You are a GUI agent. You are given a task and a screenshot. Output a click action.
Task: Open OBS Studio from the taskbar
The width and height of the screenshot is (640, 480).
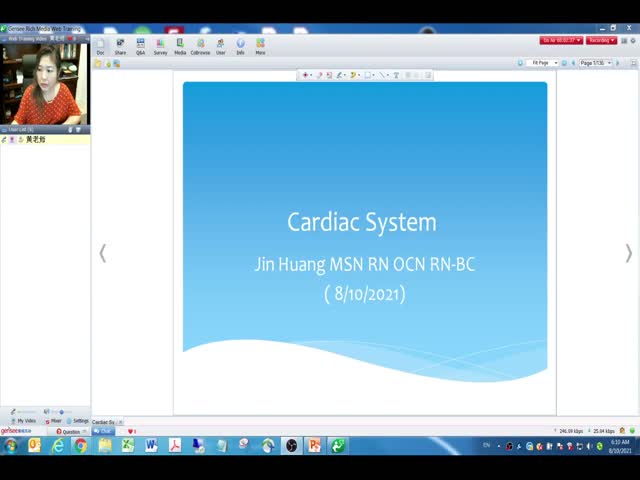click(291, 446)
